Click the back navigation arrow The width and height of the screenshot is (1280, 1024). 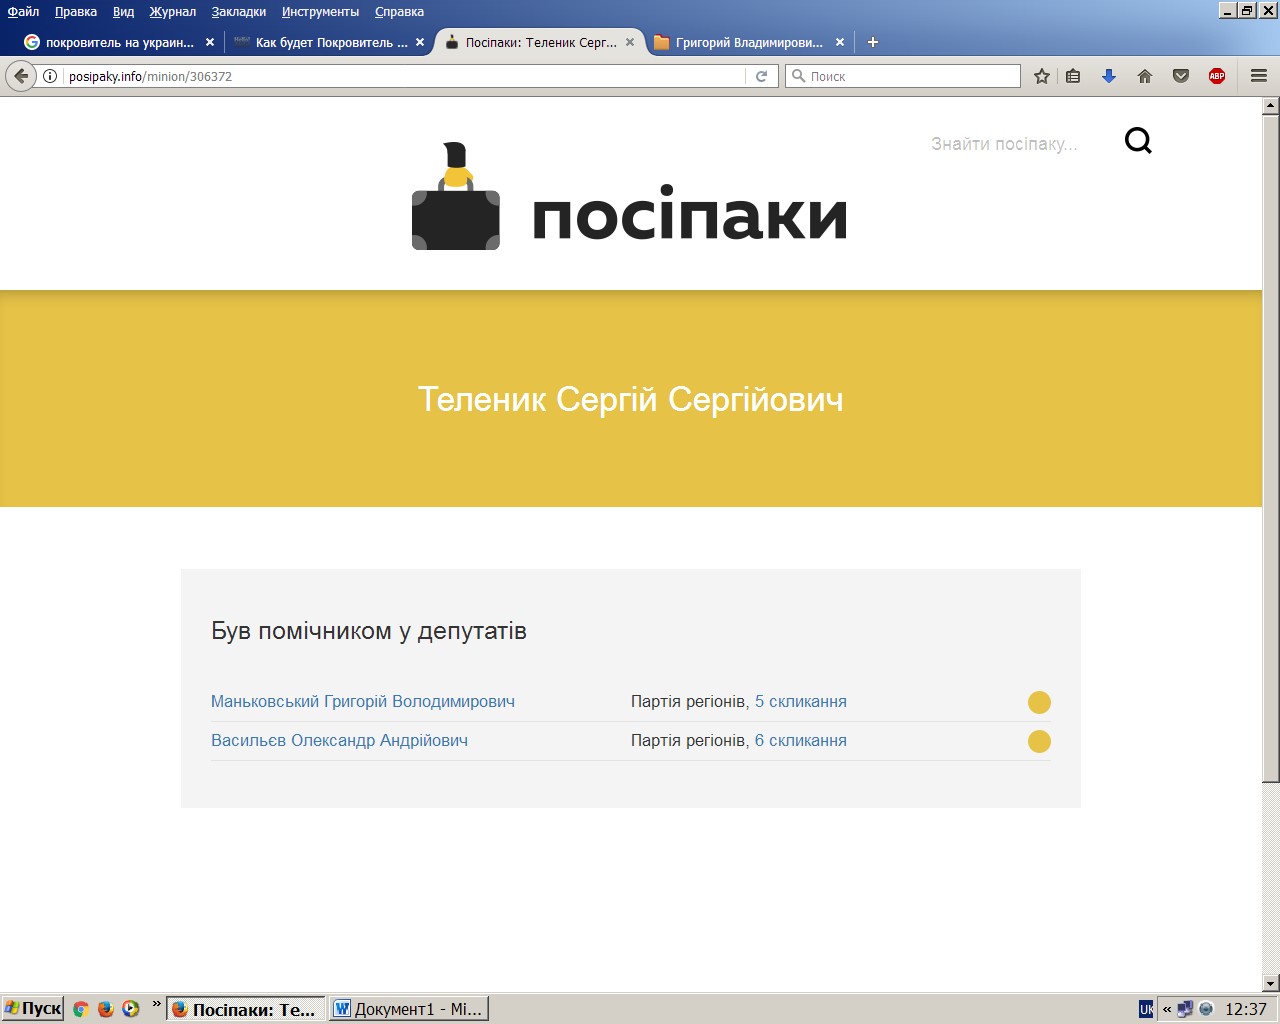(21, 76)
